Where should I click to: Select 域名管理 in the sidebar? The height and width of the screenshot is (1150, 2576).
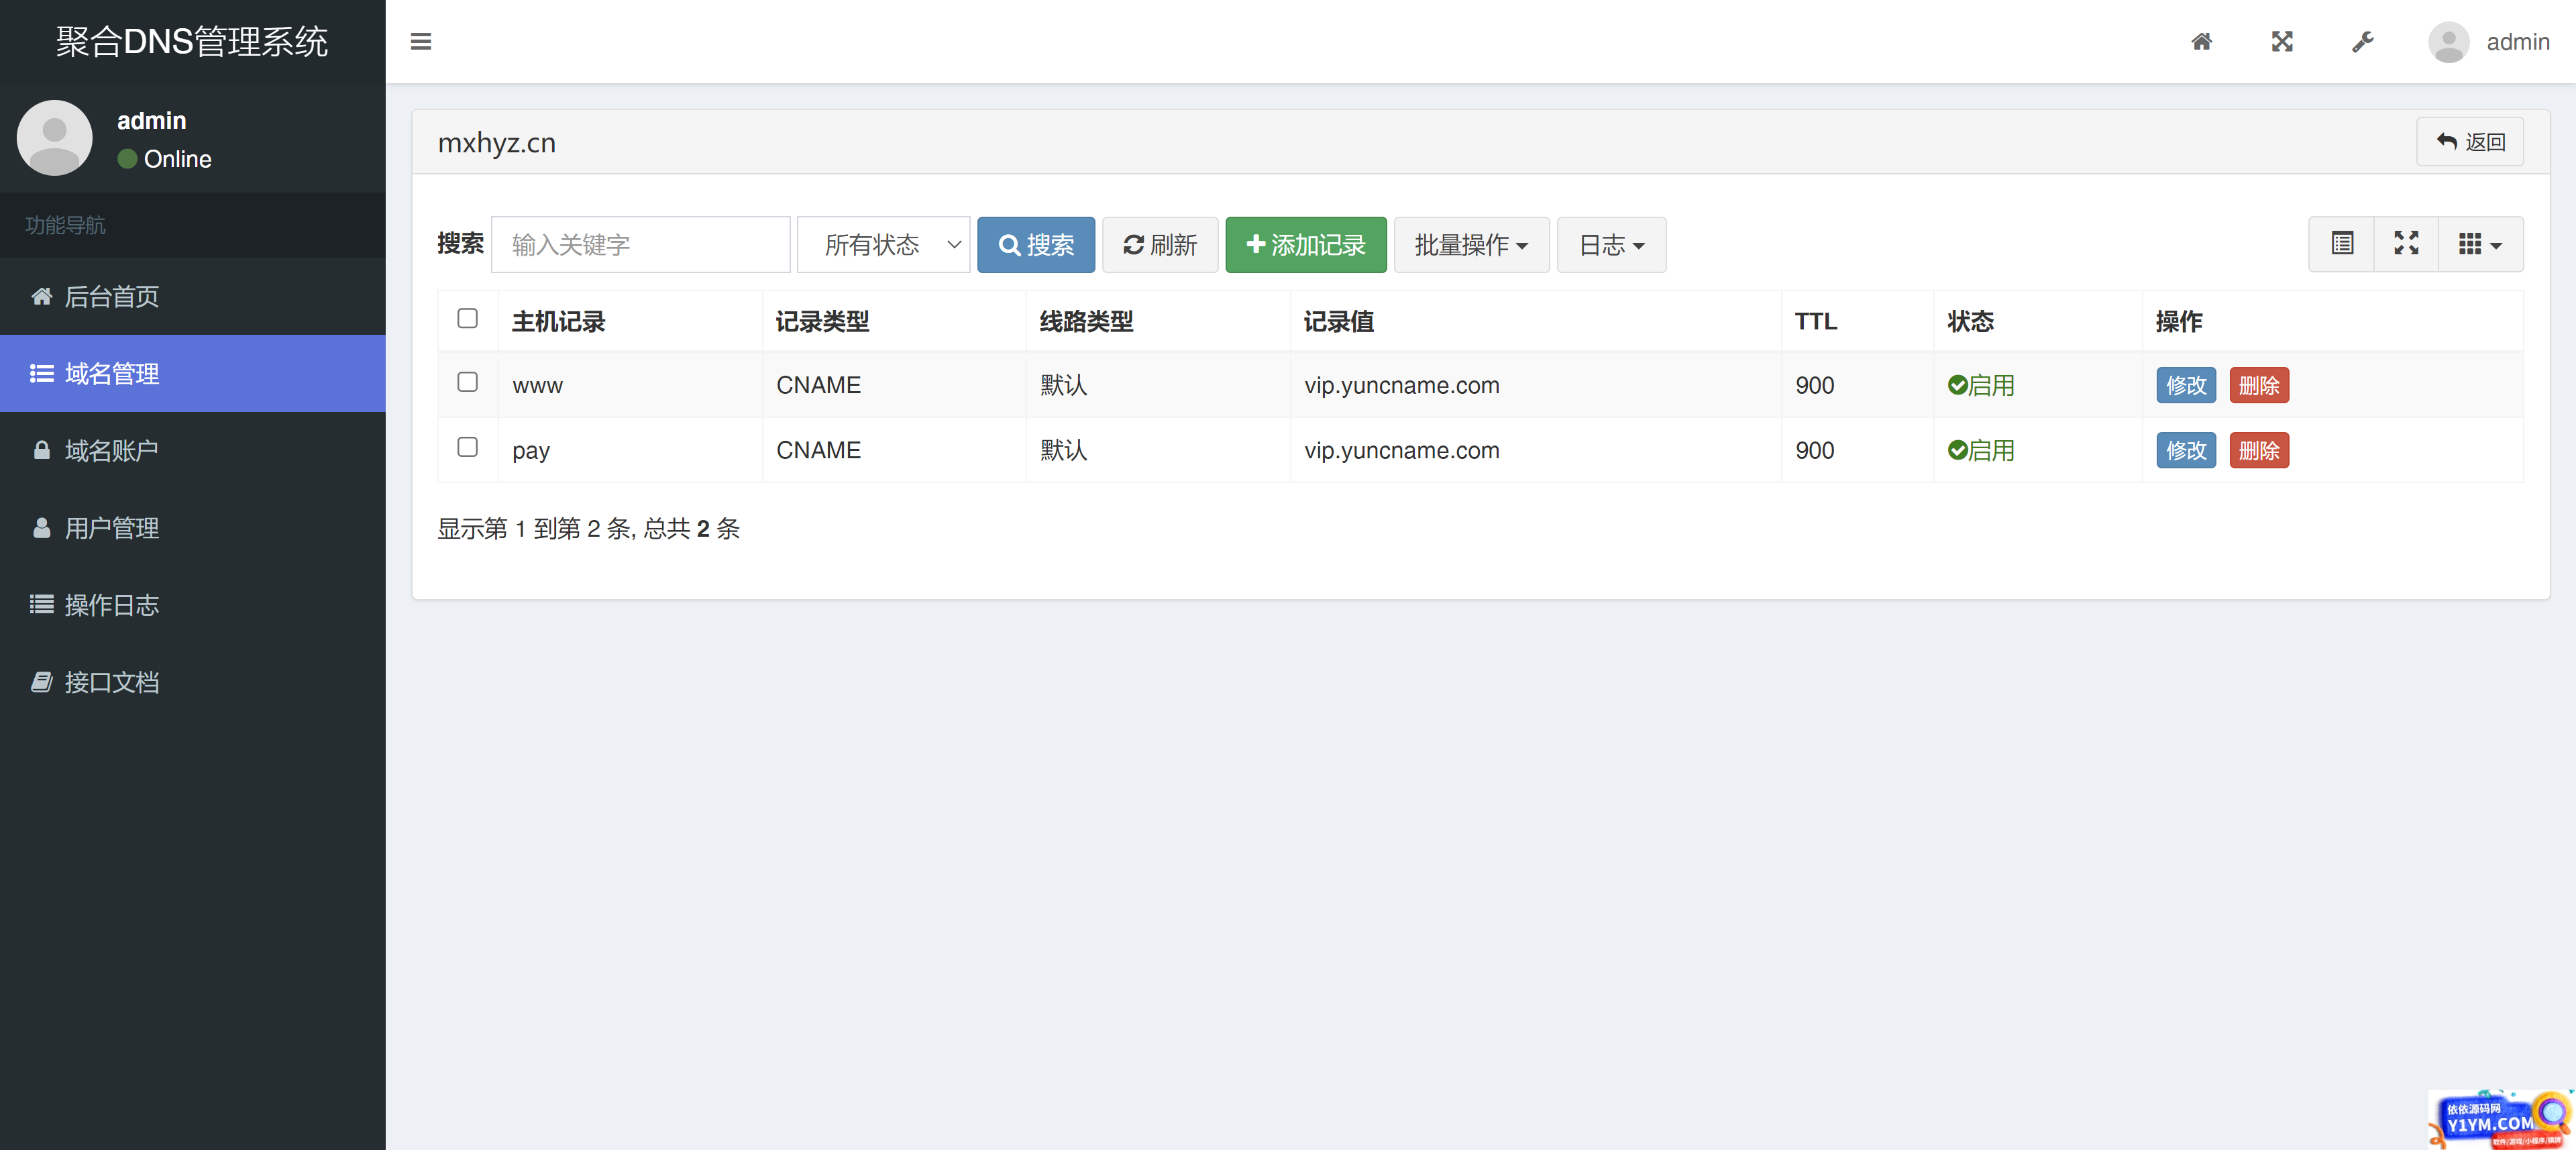click(x=193, y=373)
